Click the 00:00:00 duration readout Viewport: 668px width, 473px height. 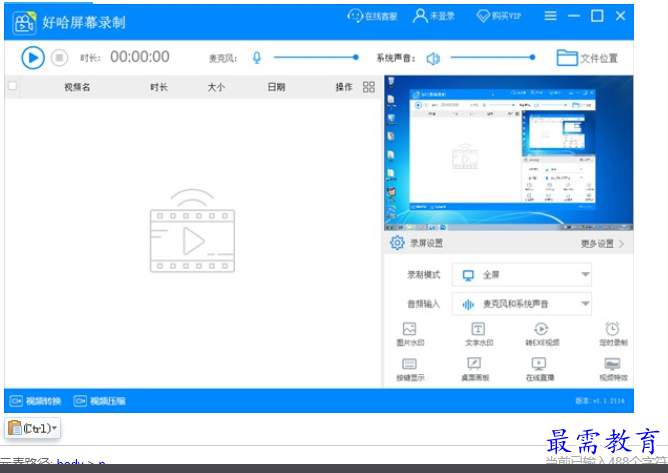[140, 57]
